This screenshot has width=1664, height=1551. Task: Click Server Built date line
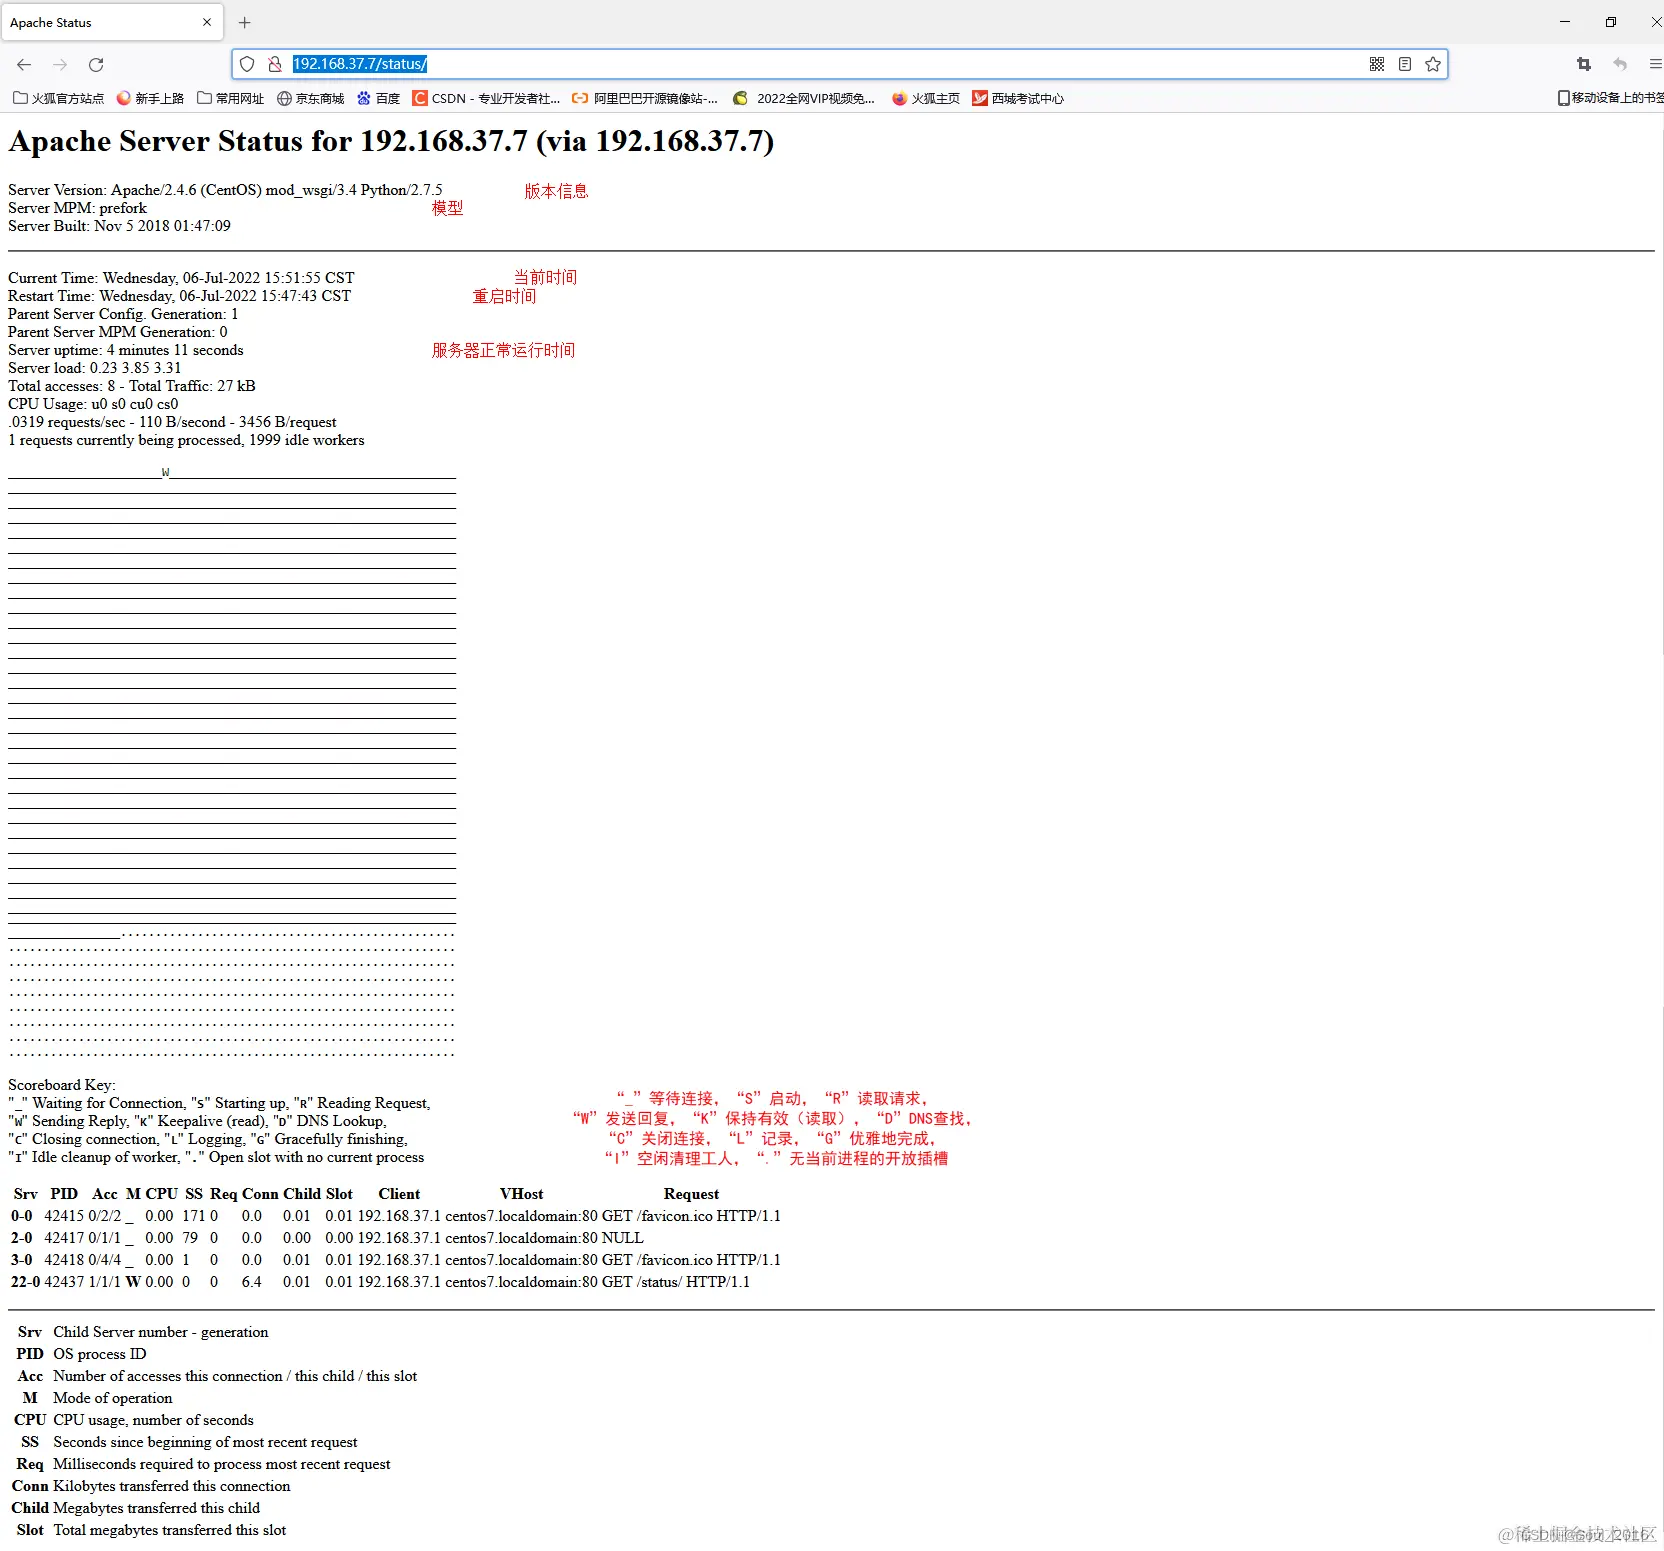point(119,226)
